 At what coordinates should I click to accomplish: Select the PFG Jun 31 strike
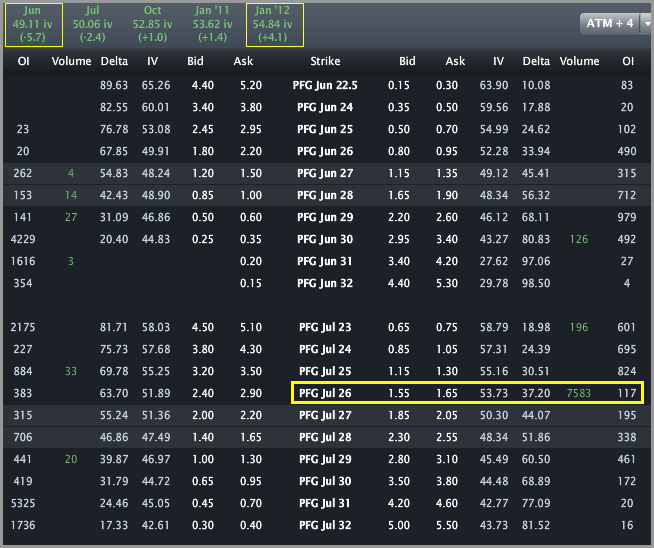[x=325, y=261]
